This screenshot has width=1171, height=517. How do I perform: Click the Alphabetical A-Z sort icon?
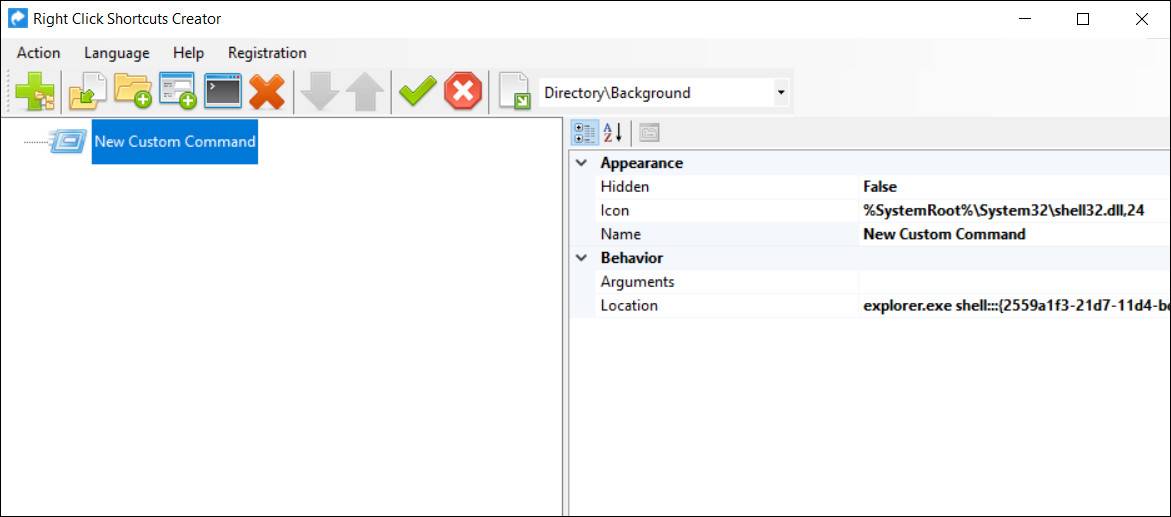(612, 133)
